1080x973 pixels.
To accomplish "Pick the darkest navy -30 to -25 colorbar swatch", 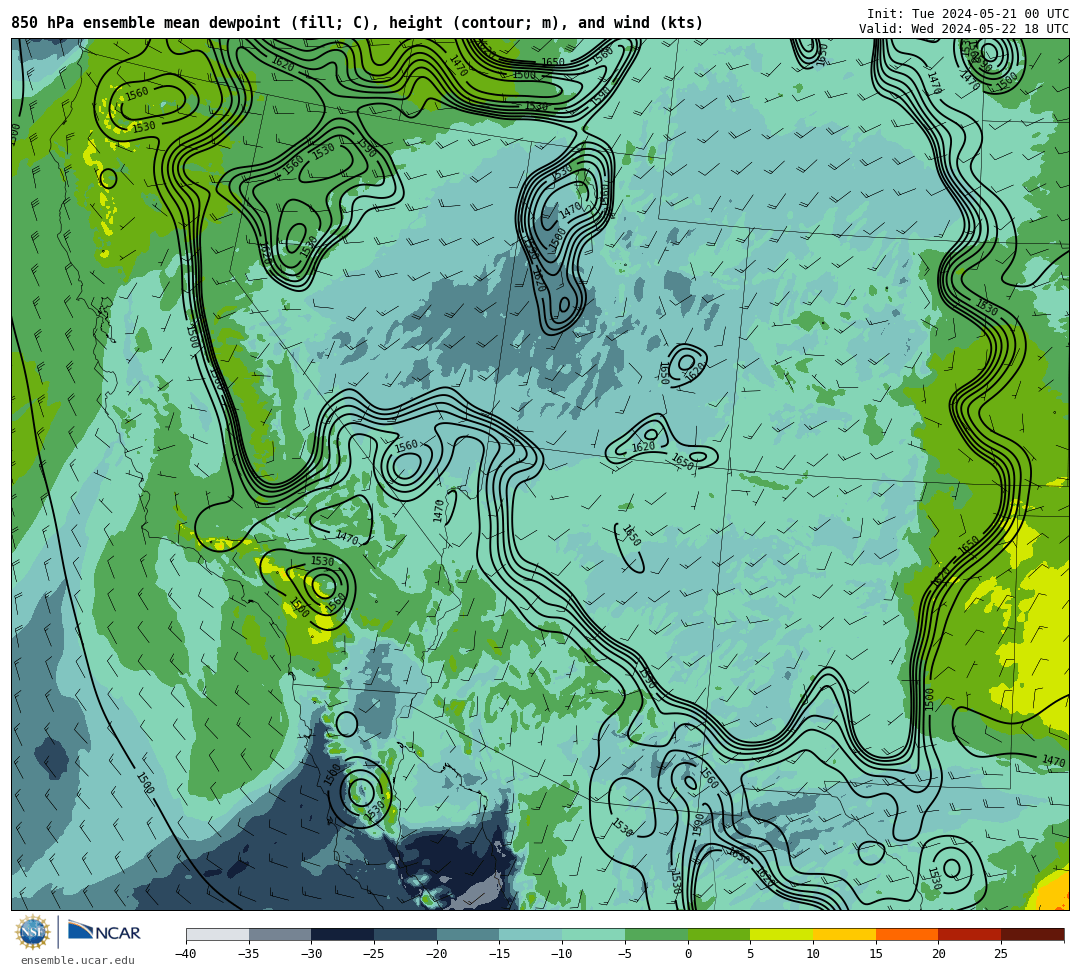I will pyautogui.click(x=343, y=934).
